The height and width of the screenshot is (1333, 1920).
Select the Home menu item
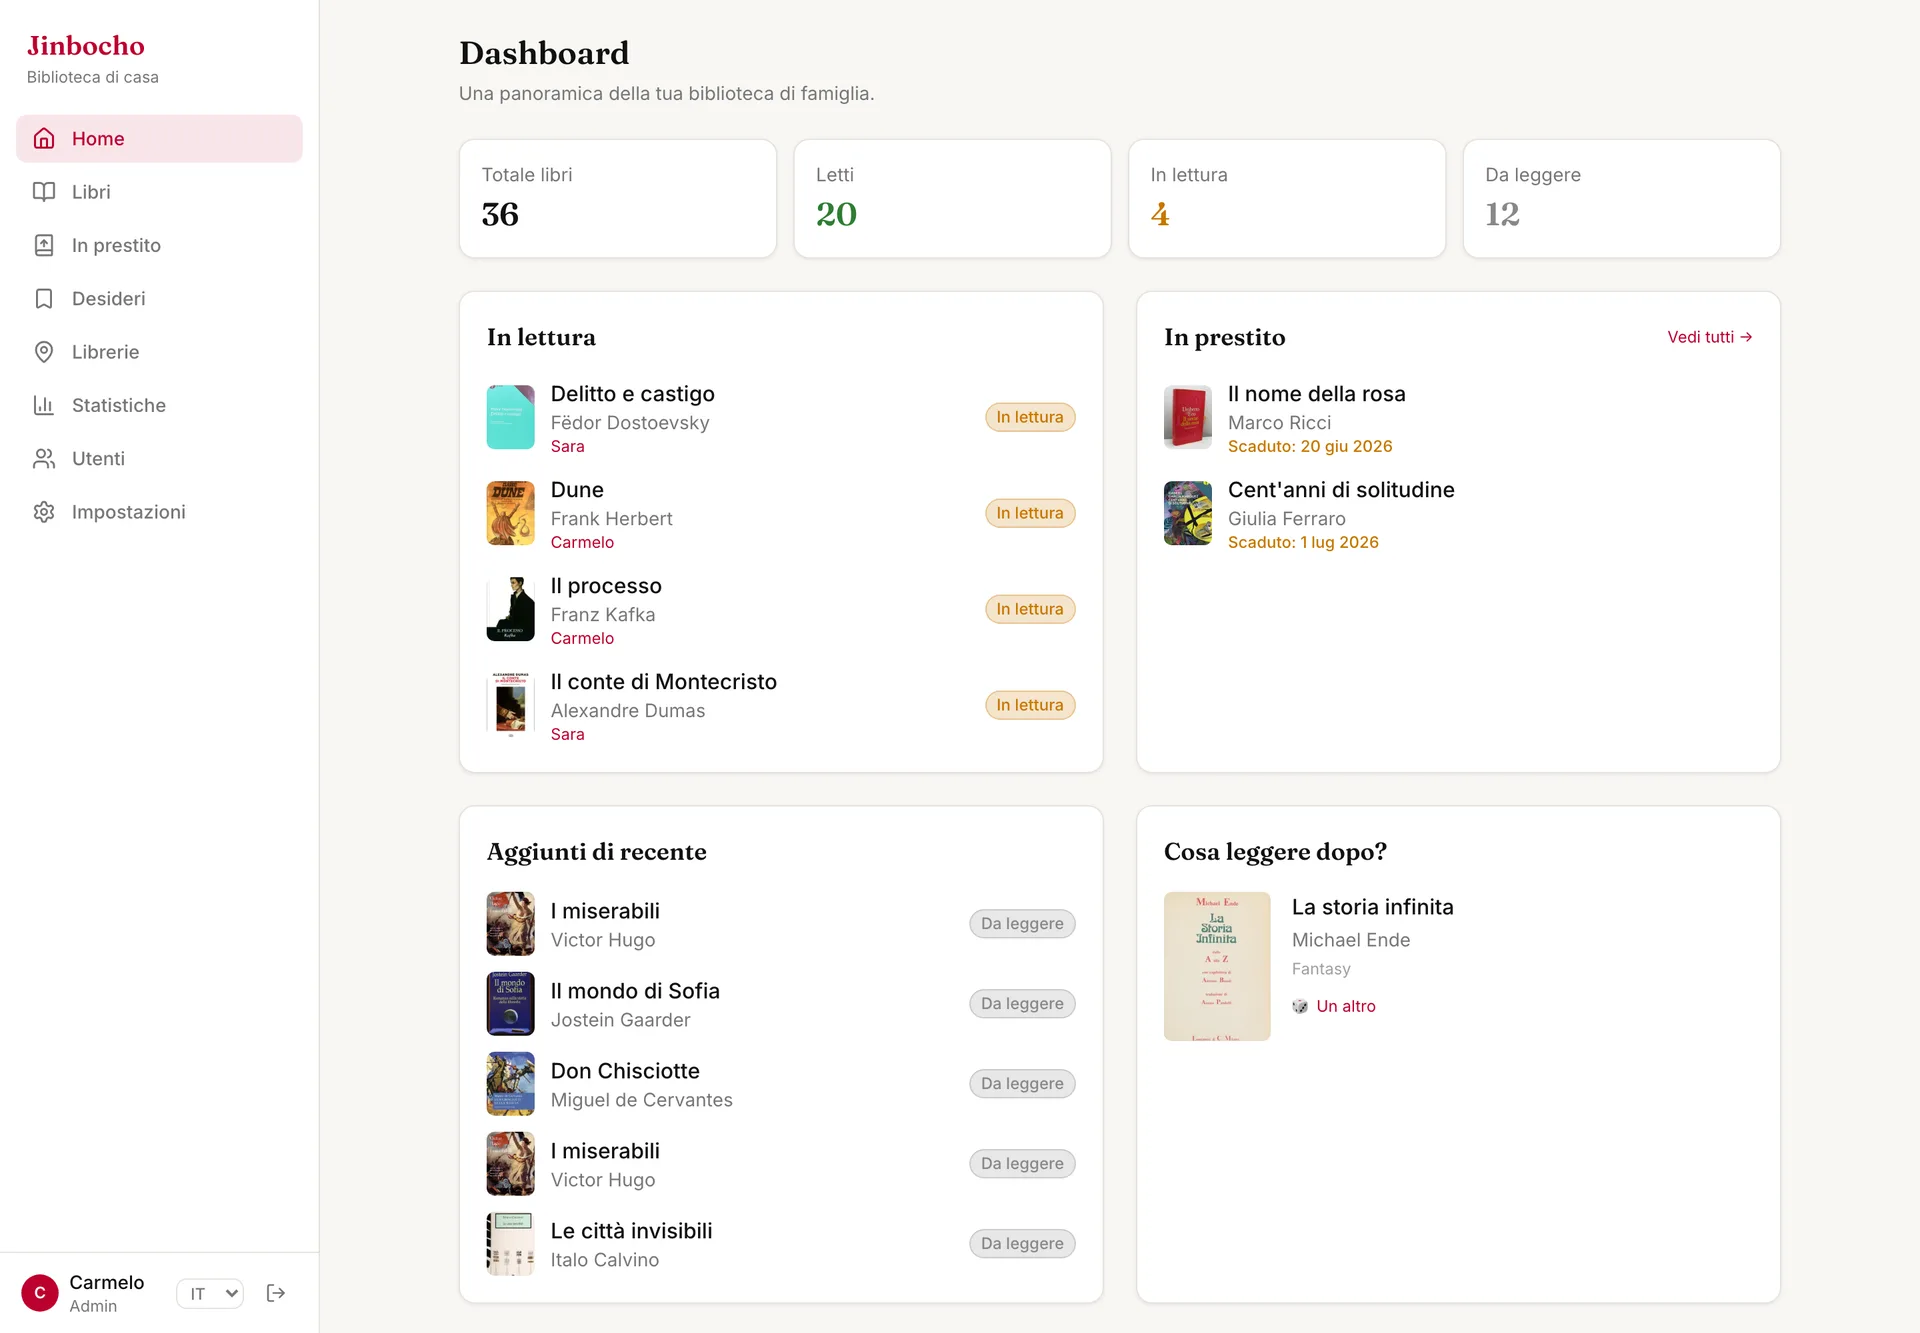(x=159, y=139)
